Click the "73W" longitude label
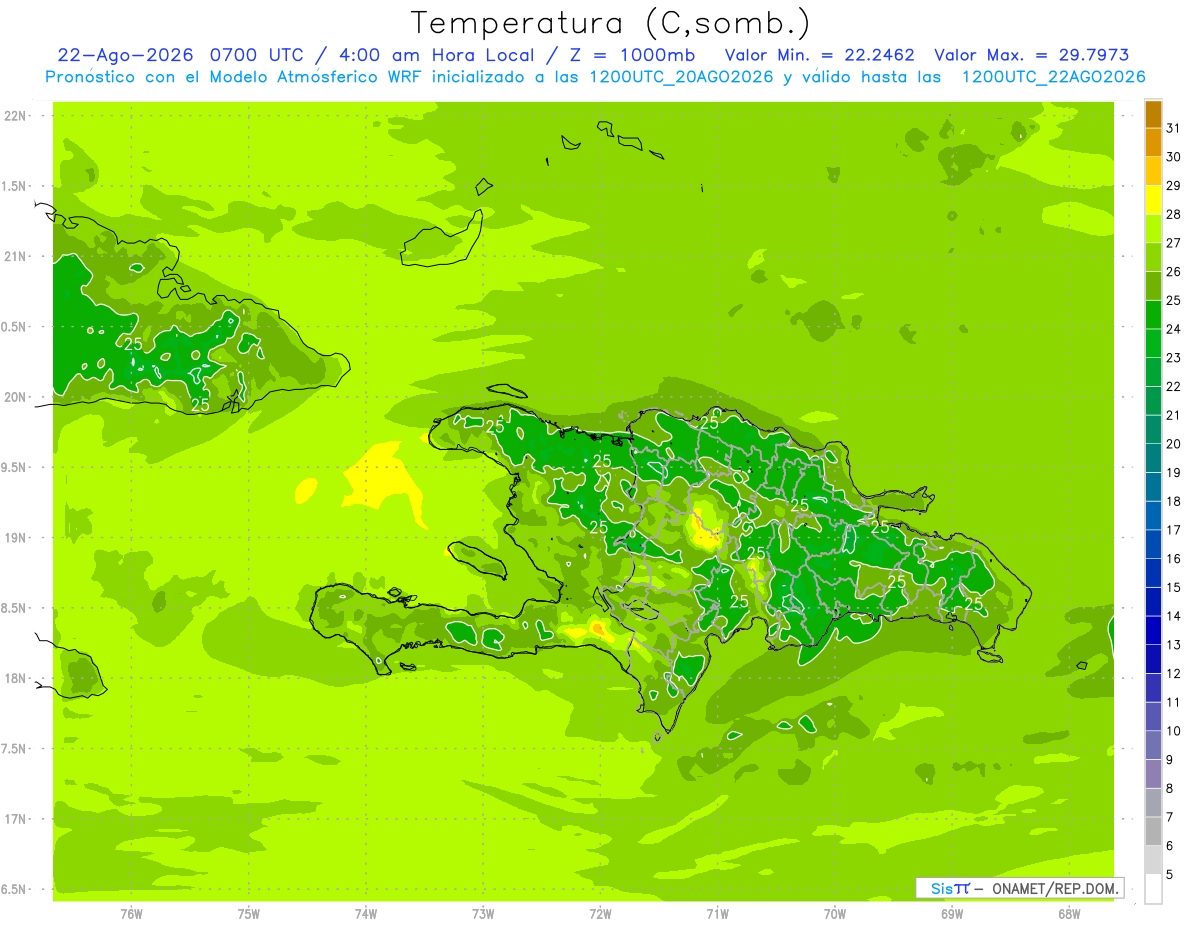Screen dimensions: 1200x927 tap(483, 914)
